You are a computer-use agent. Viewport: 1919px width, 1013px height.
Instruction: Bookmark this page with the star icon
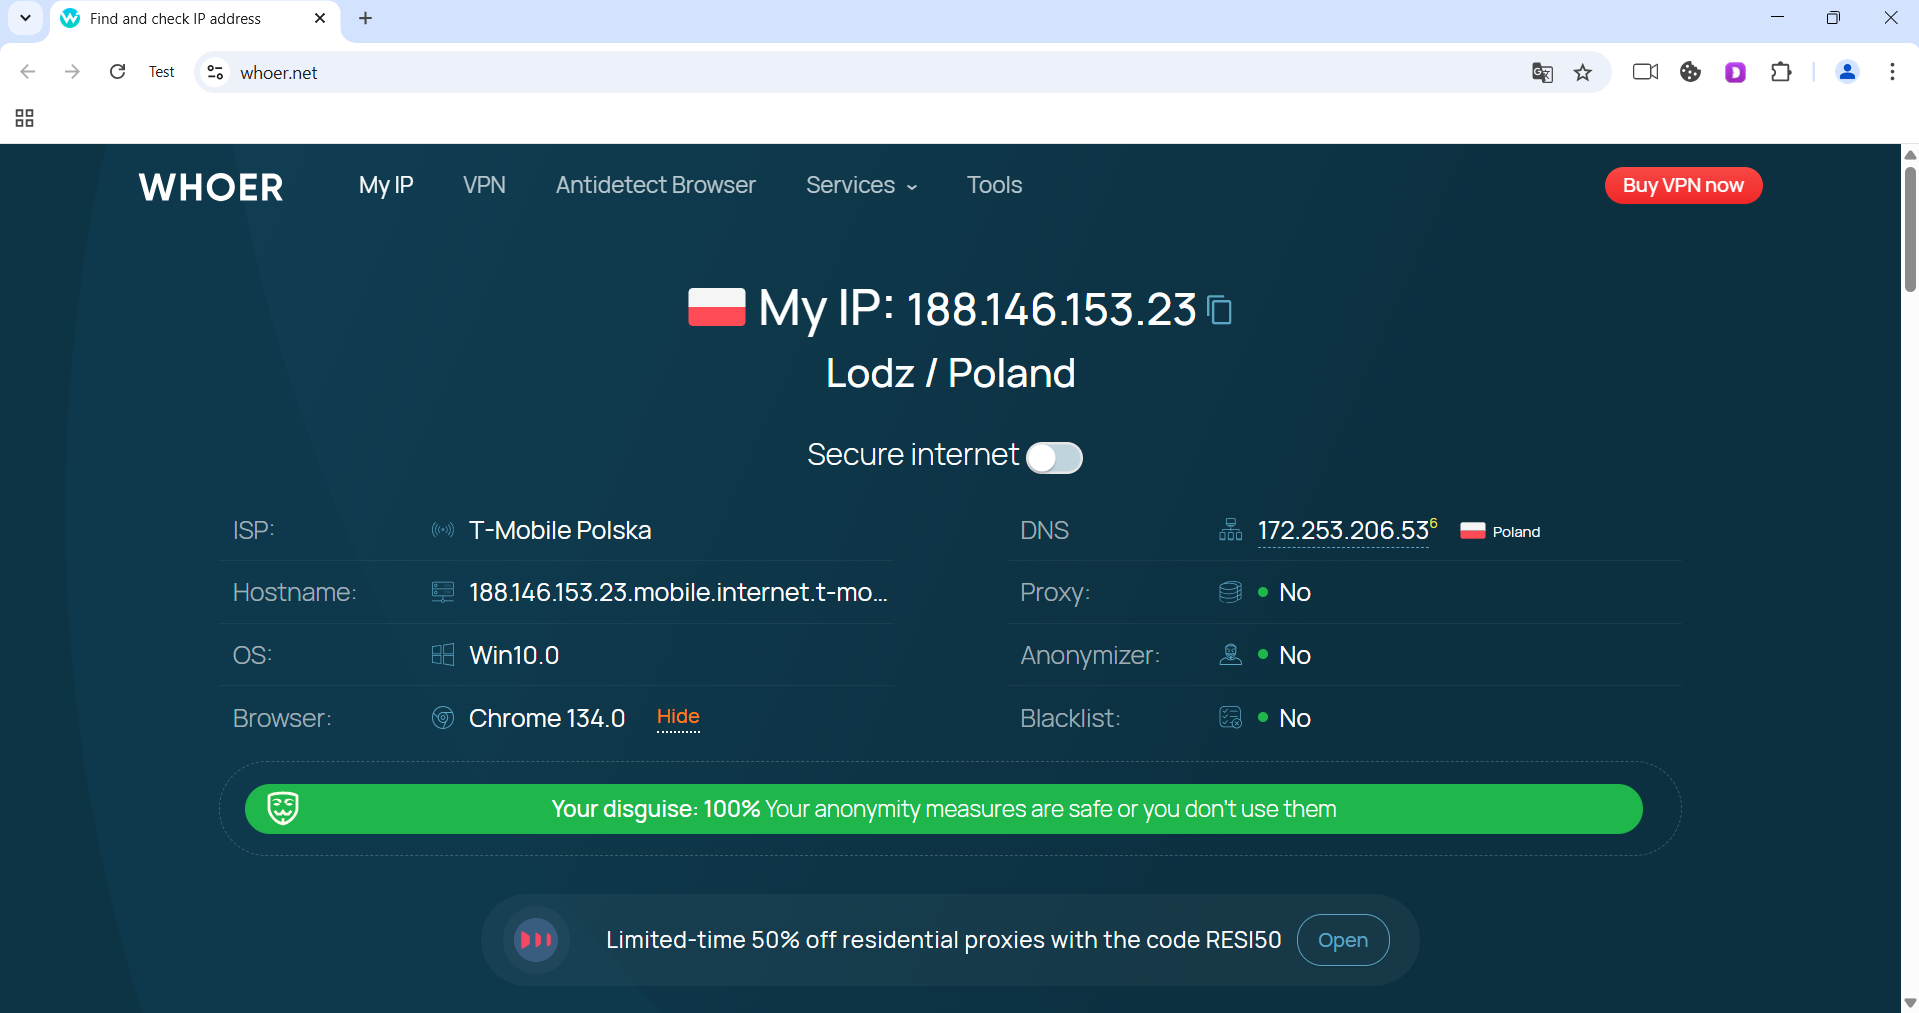1582,72
